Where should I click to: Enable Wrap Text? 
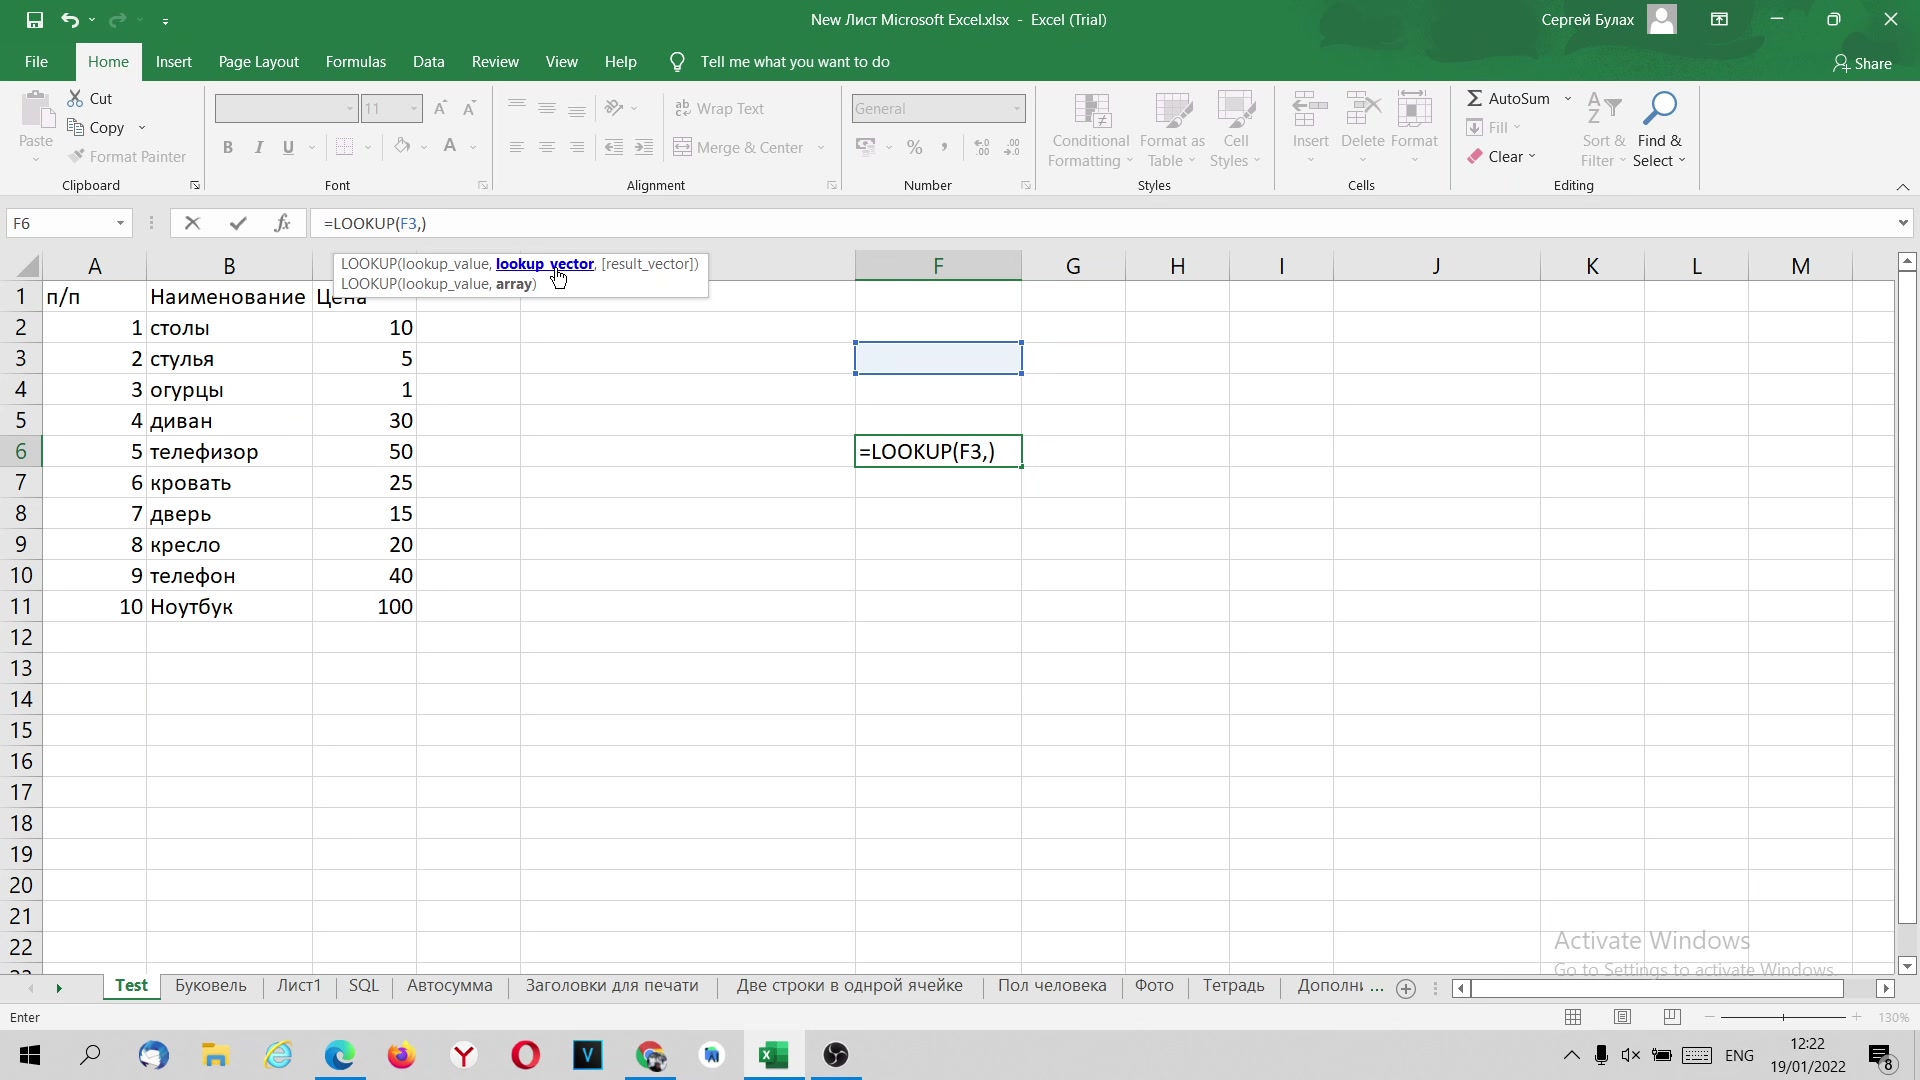(720, 107)
